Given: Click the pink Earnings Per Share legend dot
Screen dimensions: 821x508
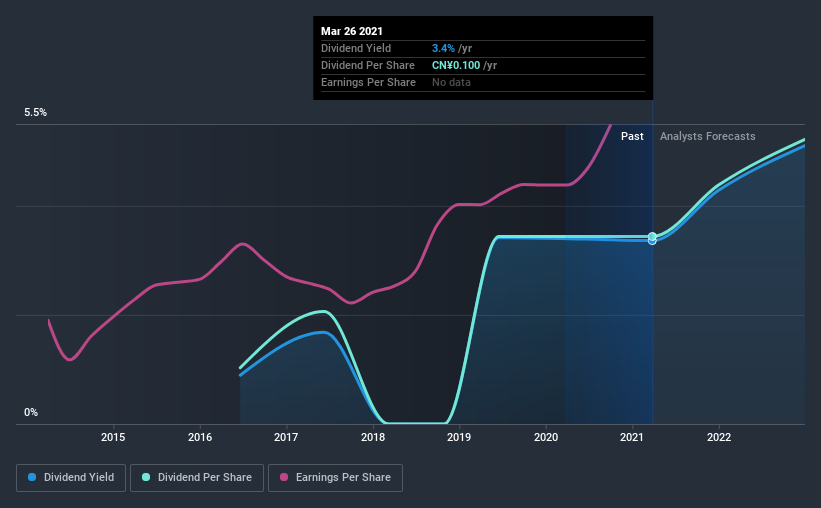Looking at the screenshot, I should click(x=284, y=477).
